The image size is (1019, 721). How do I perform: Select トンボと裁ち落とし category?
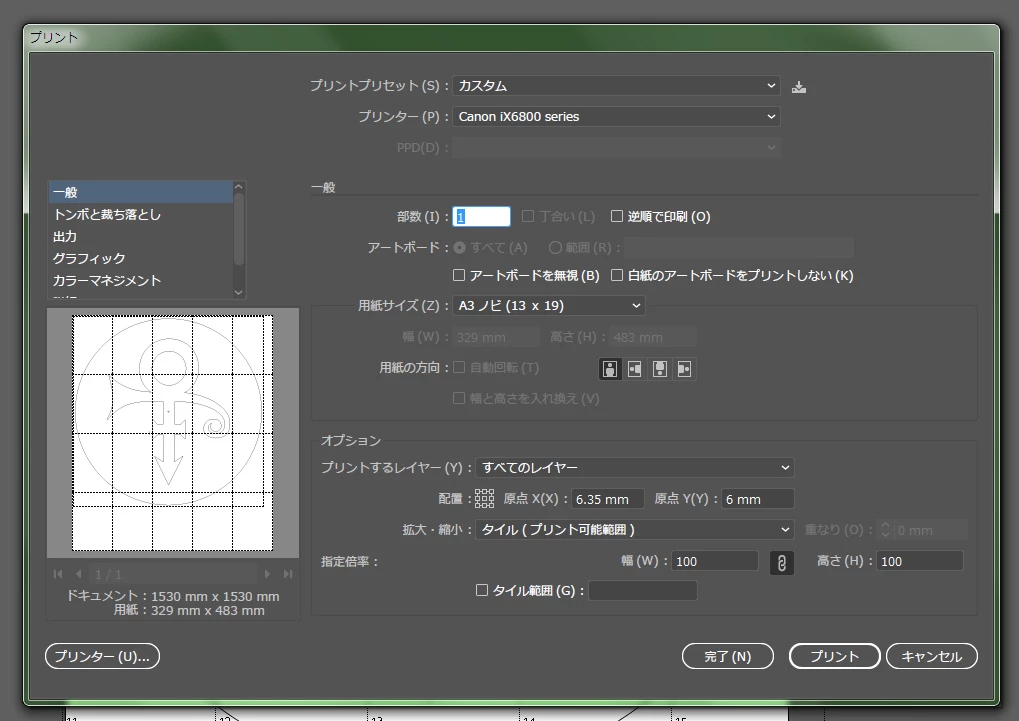(140, 215)
